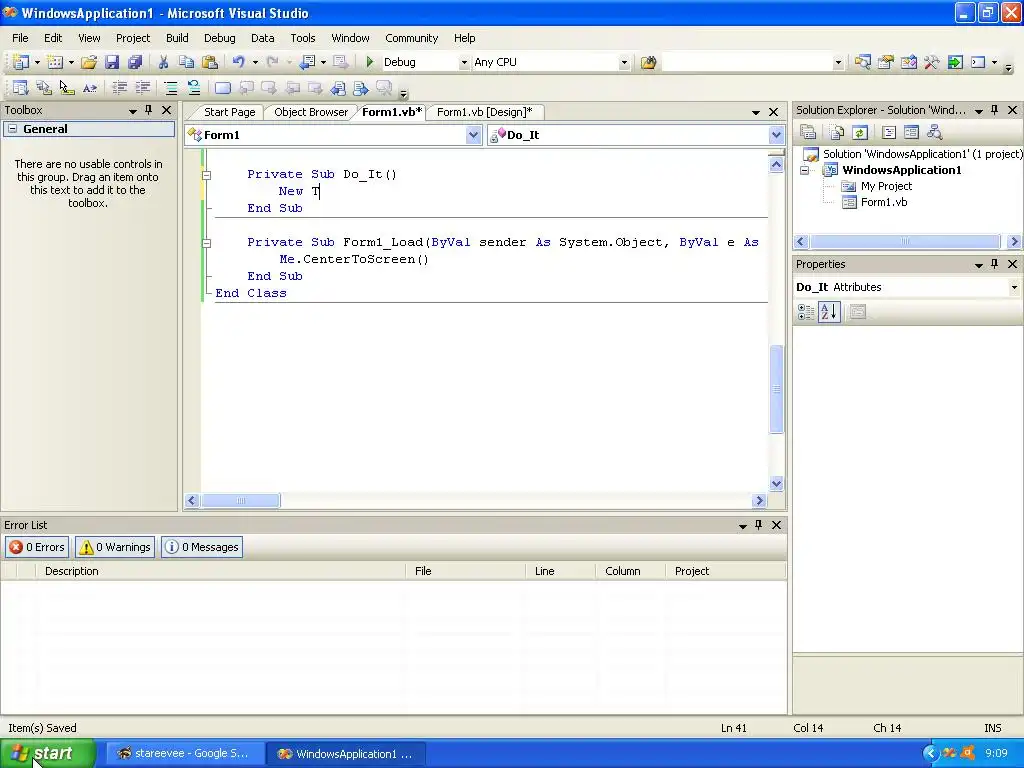Image resolution: width=1024 pixels, height=768 pixels.
Task: Open the Command Window toolbar icon
Action: pos(978,62)
